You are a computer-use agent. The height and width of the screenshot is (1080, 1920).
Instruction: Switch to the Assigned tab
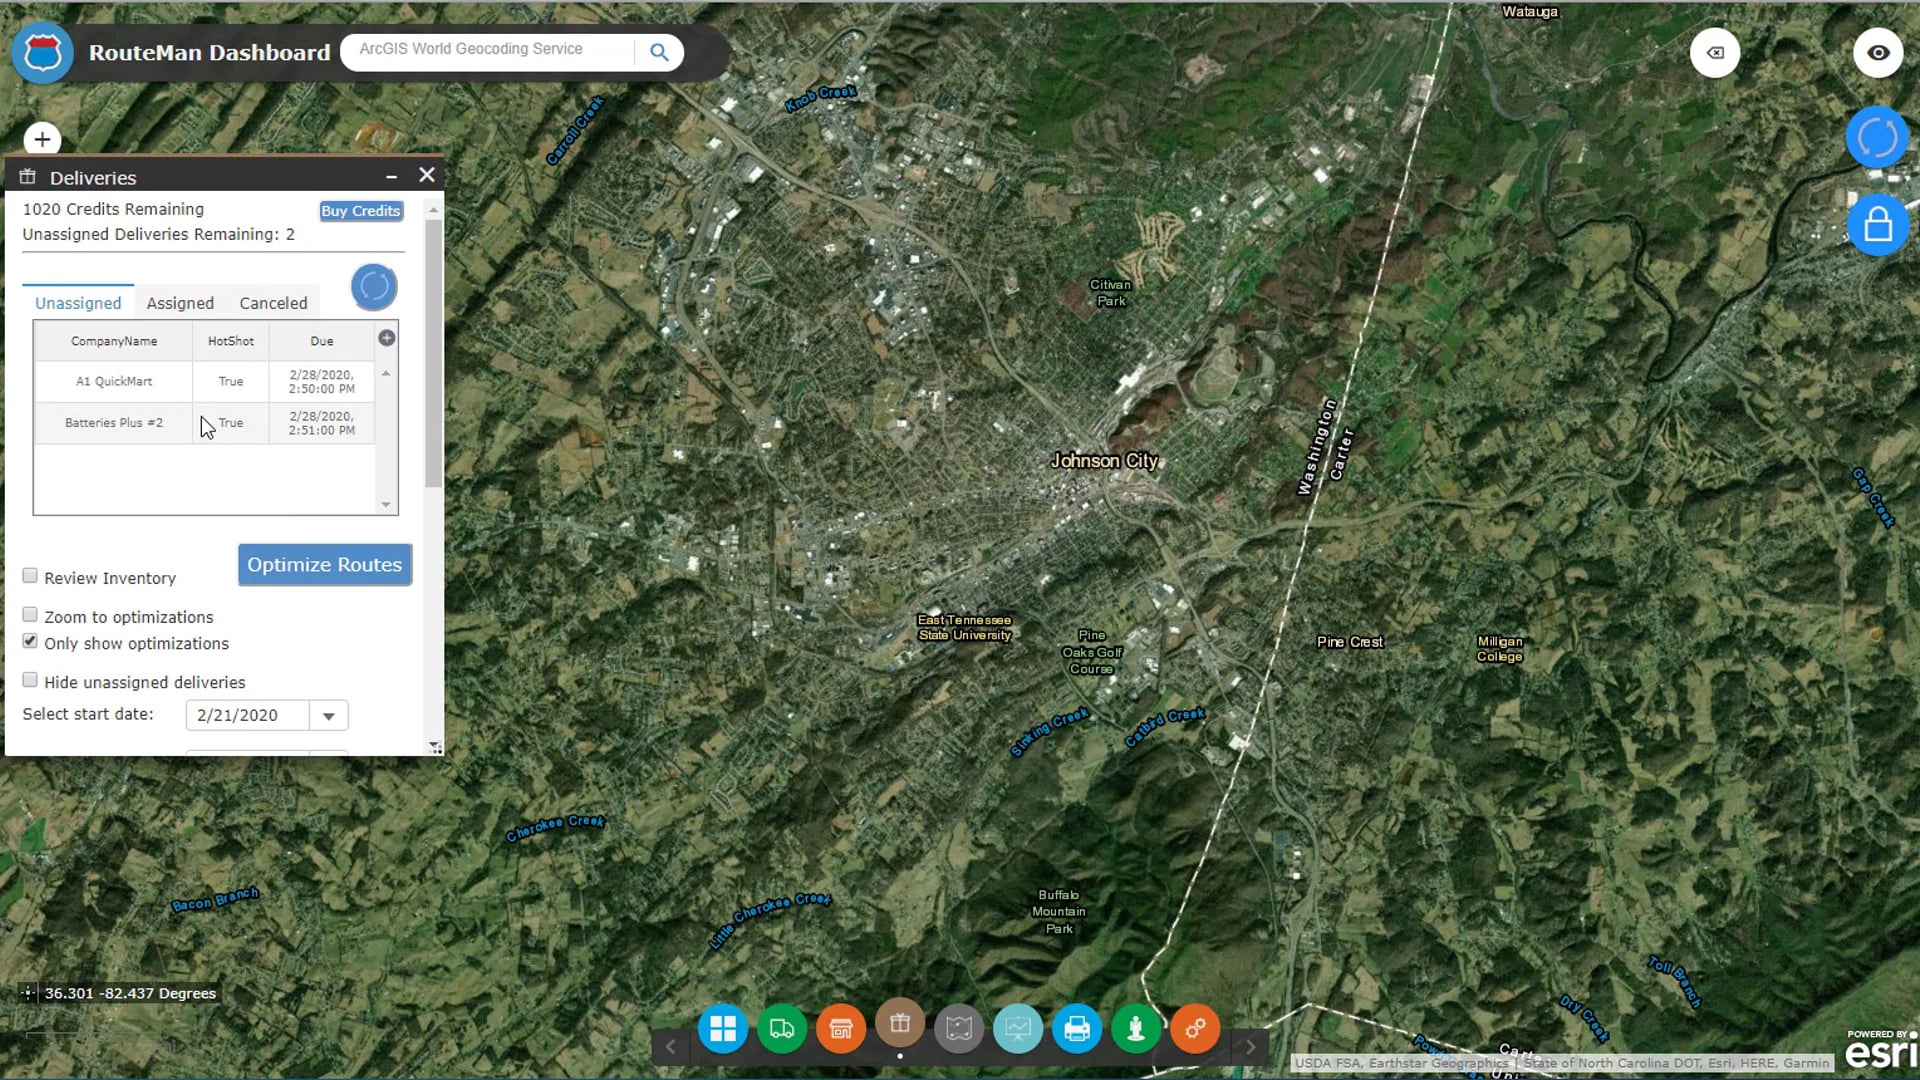pyautogui.click(x=180, y=303)
